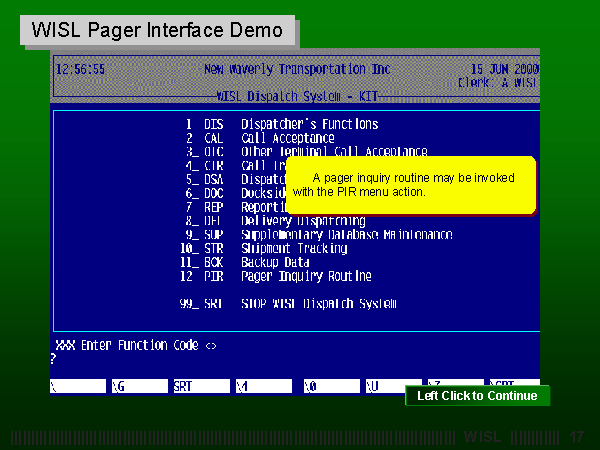The height and width of the screenshot is (450, 600).
Task: Select 99 SRT Stop WISL Dispatch System
Action: coord(288,303)
